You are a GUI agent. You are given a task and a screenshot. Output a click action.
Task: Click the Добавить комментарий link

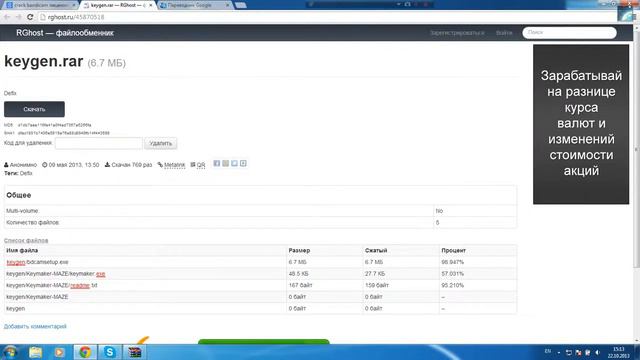pyautogui.click(x=35, y=326)
